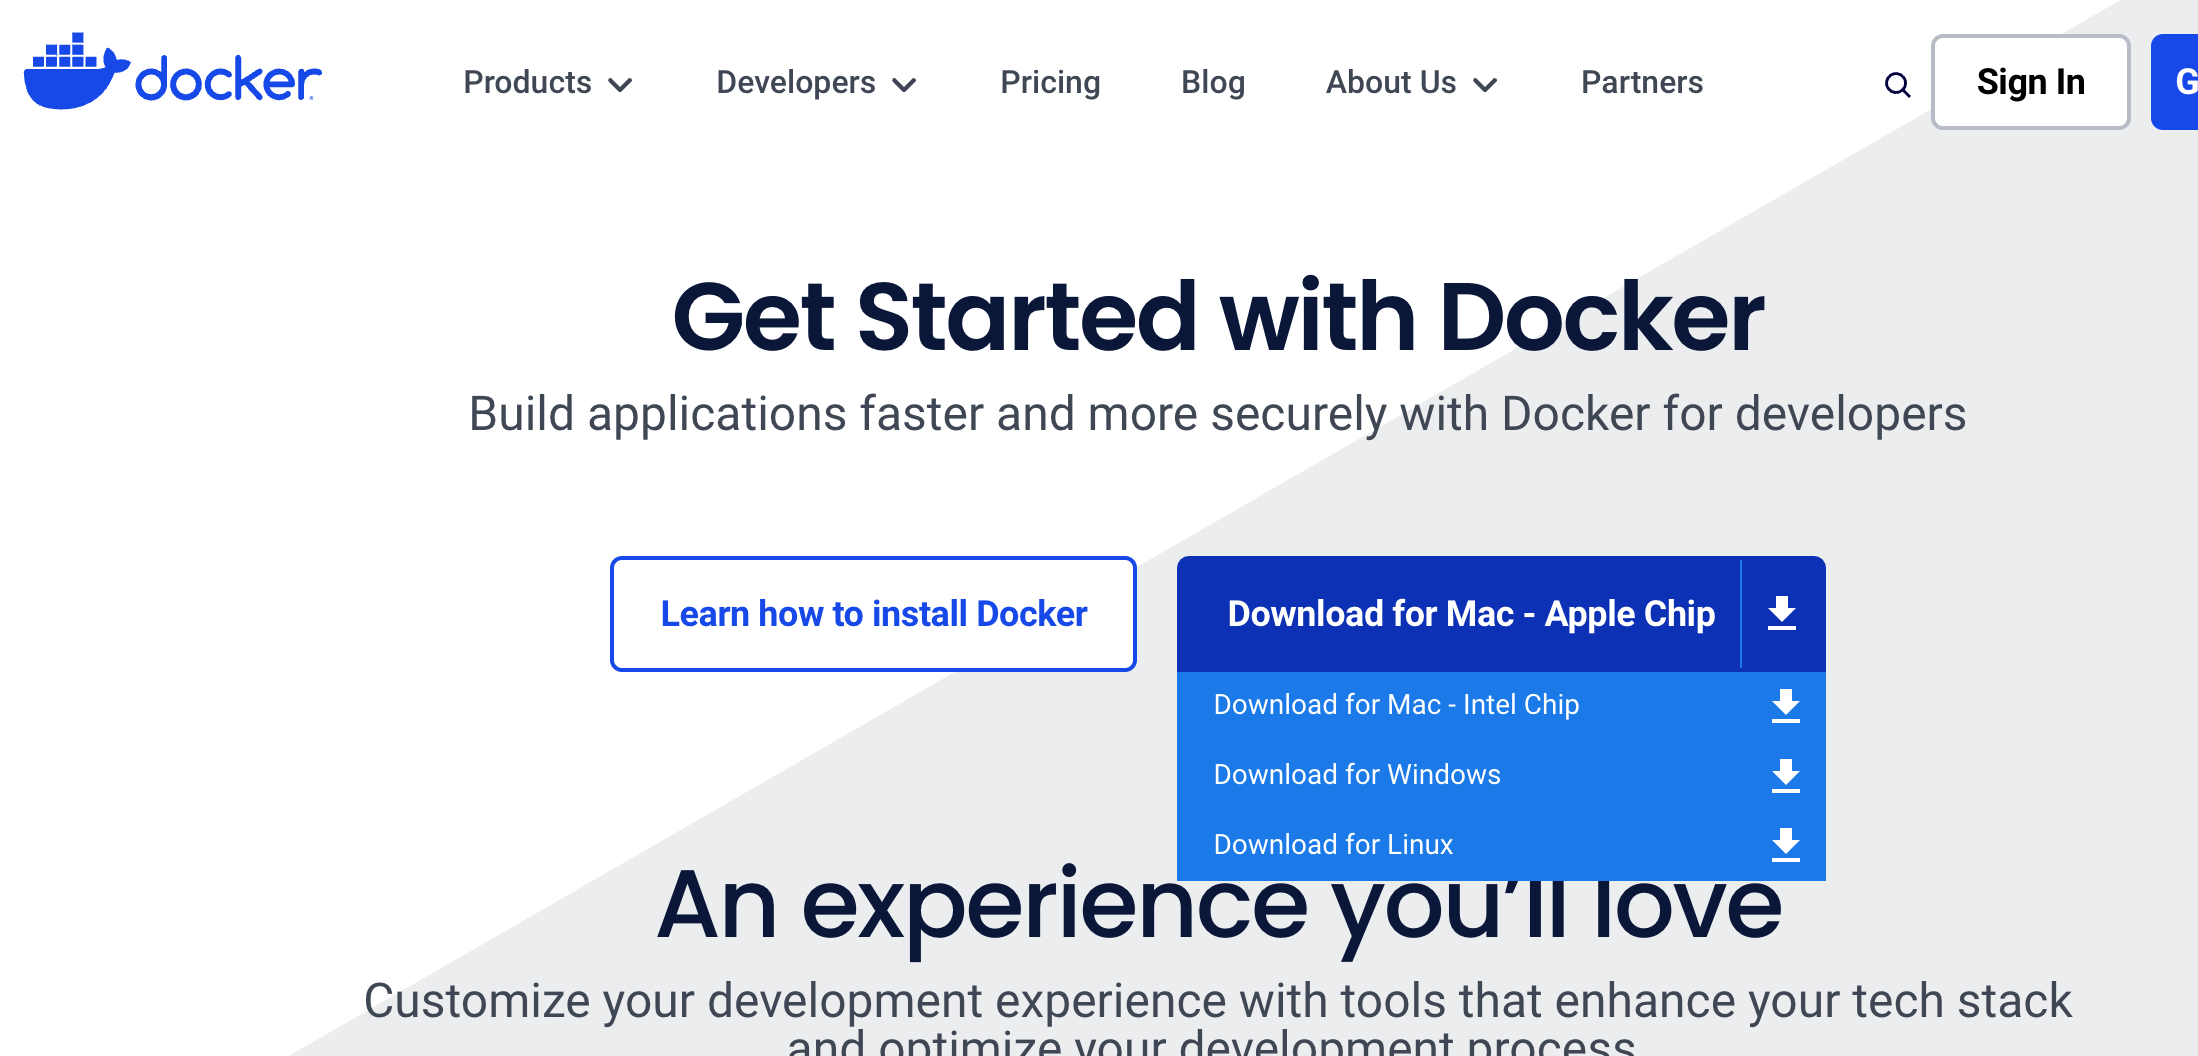
Task: Click download icon in Intel Chip row
Action: [1786, 705]
